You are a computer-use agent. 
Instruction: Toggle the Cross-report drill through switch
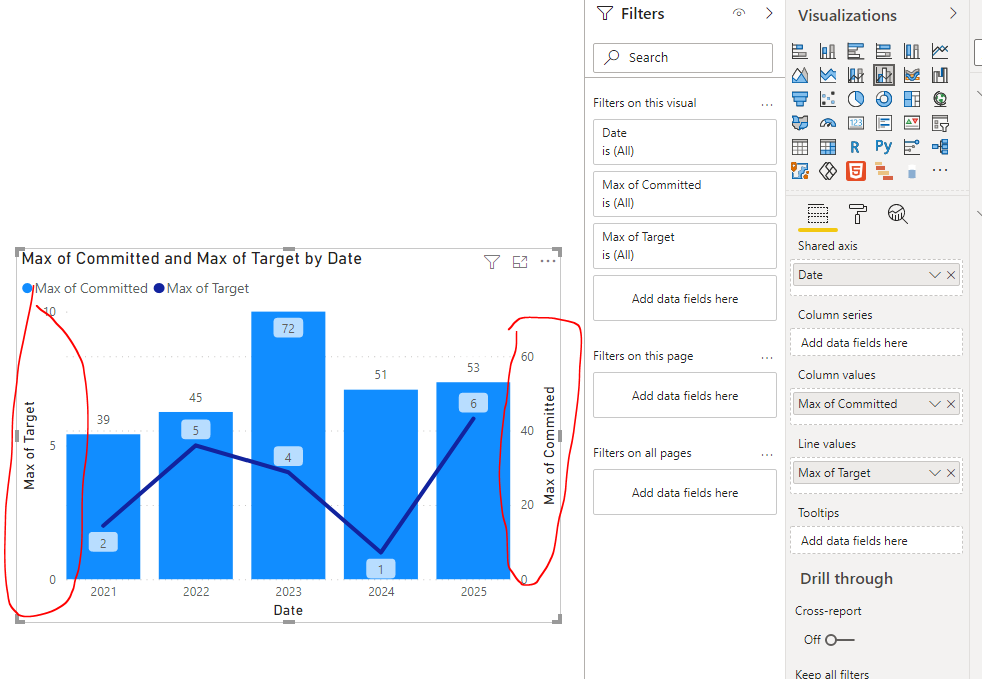click(839, 640)
